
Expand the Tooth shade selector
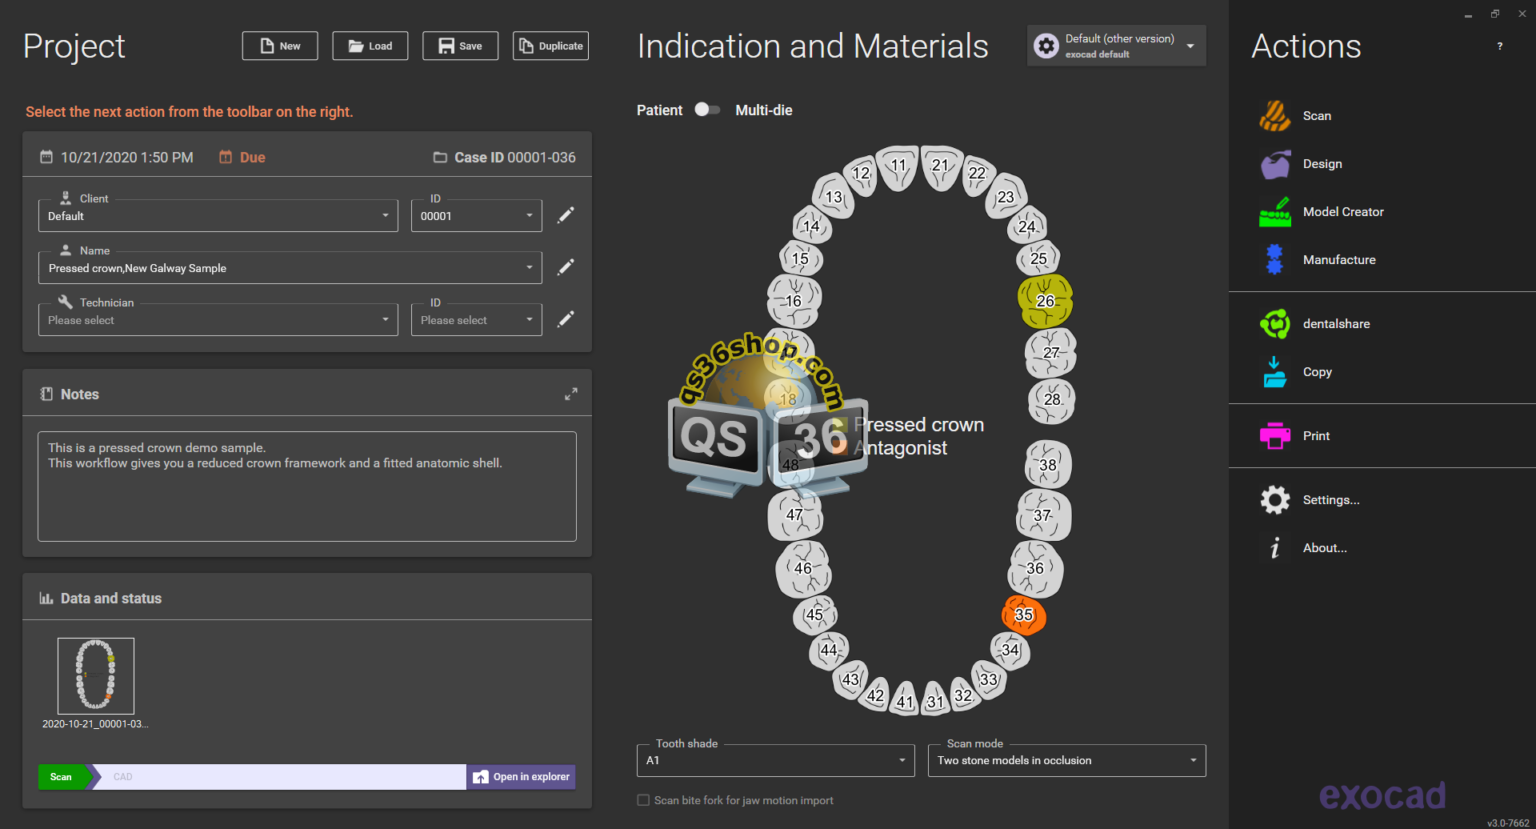[x=899, y=760]
